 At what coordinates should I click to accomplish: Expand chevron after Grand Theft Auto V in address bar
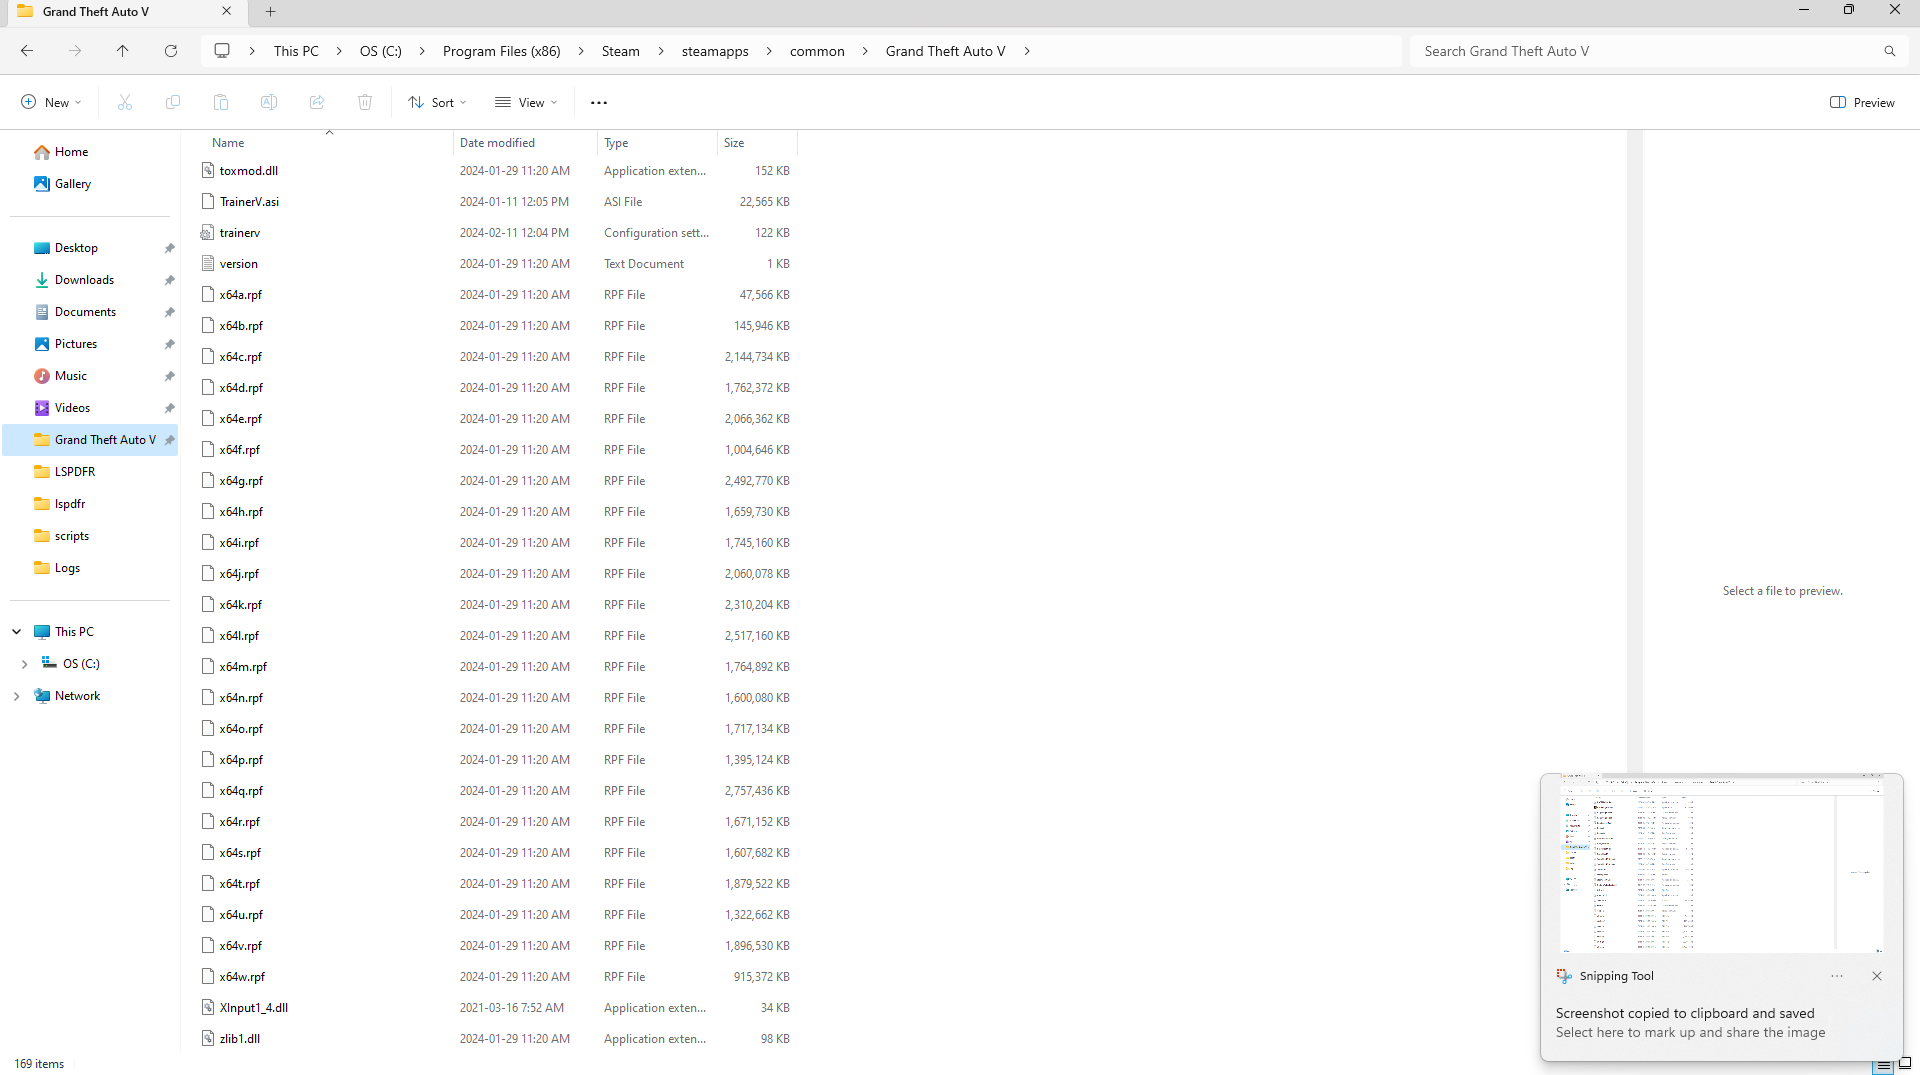1027,51
